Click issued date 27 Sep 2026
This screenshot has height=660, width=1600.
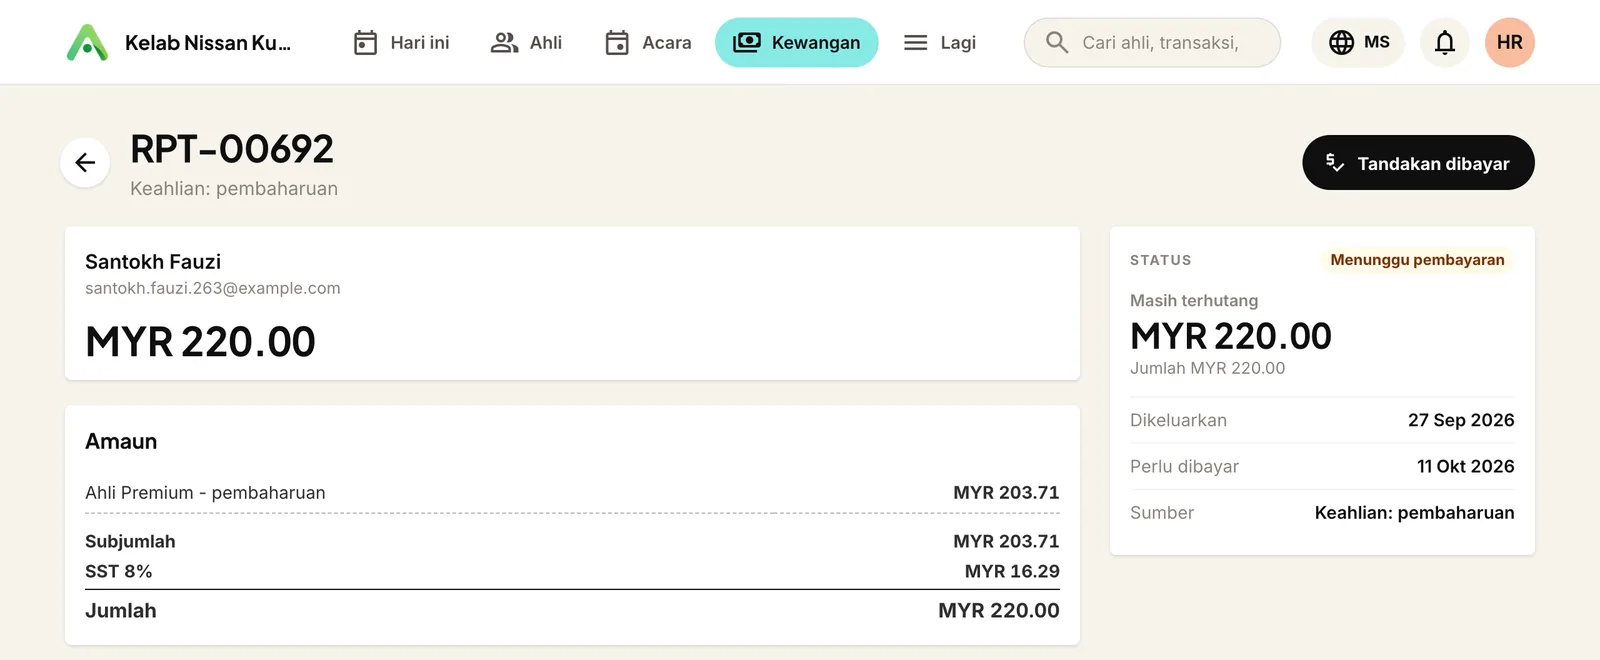pos(1461,420)
